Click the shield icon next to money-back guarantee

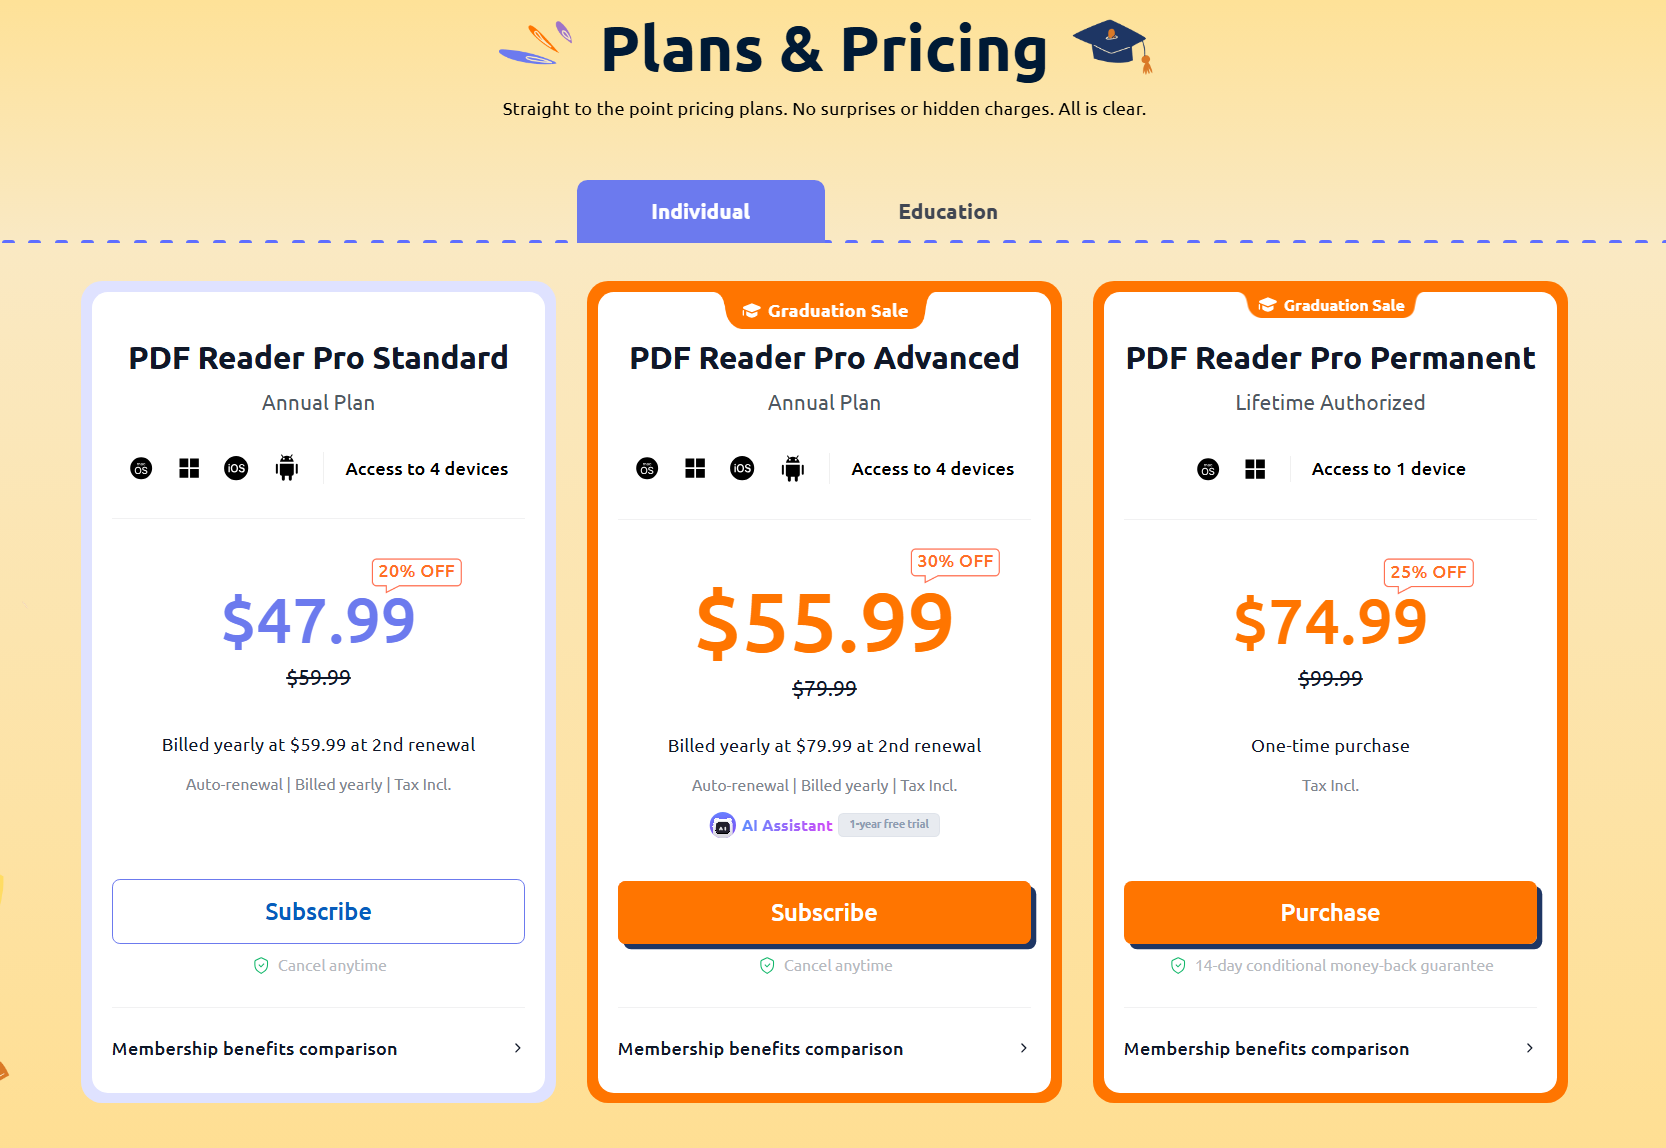pos(1178,965)
